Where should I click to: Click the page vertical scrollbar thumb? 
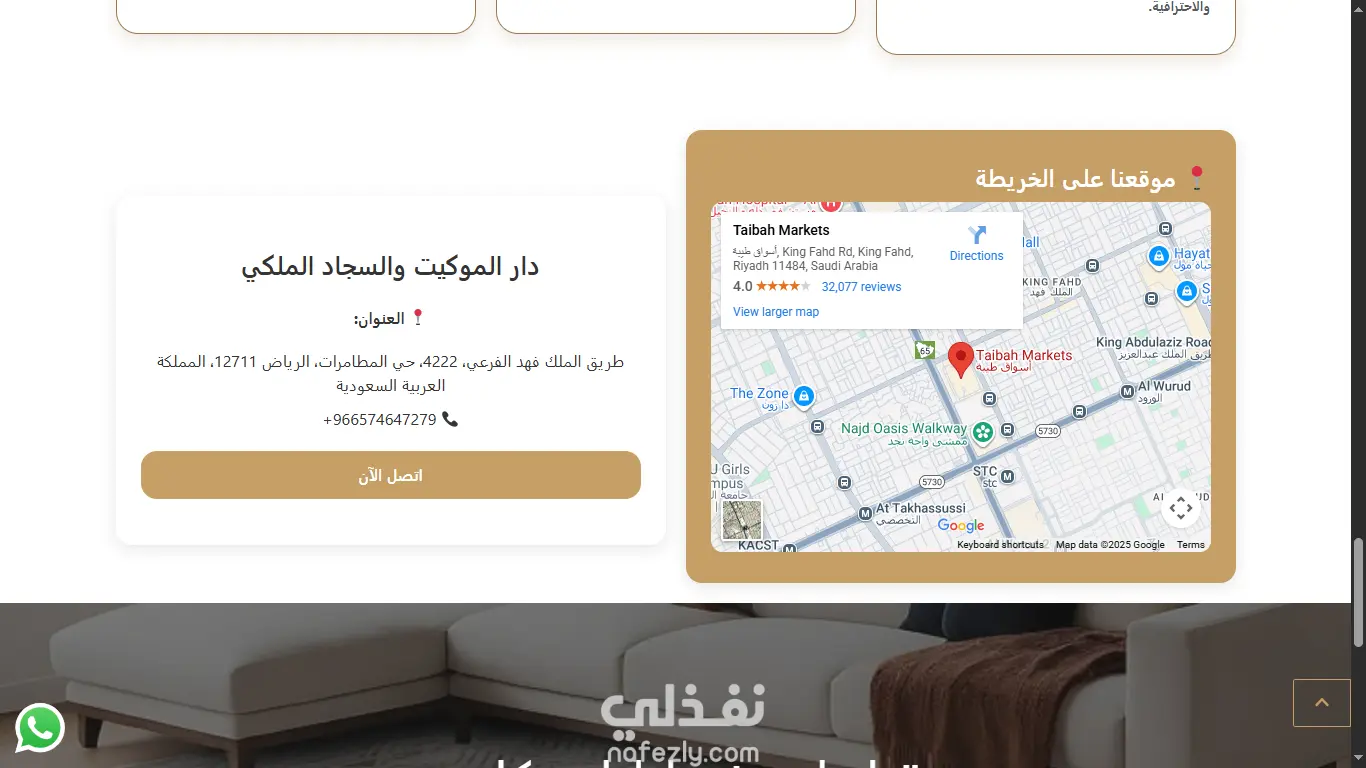pyautogui.click(x=1358, y=592)
